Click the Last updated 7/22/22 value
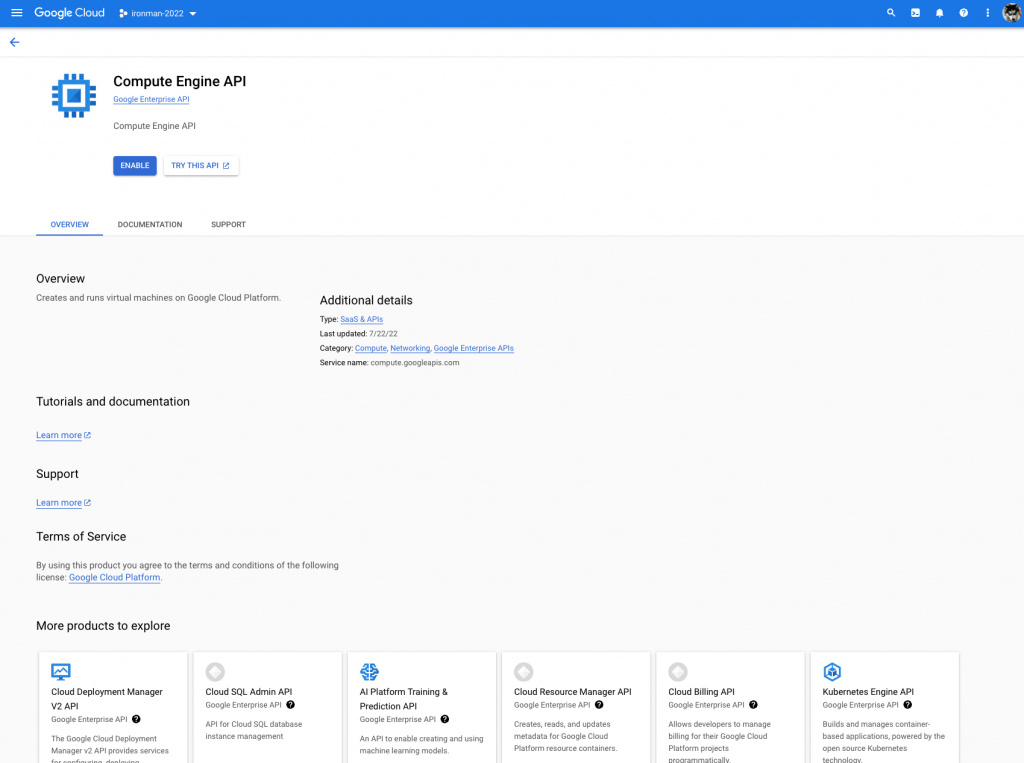1024x763 pixels. coord(383,334)
